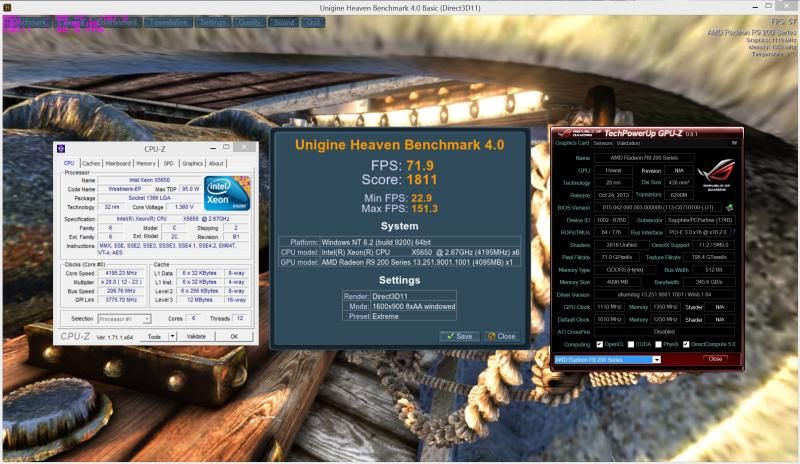
Task: Open the About tab in CPU-Z
Action: 216,163
